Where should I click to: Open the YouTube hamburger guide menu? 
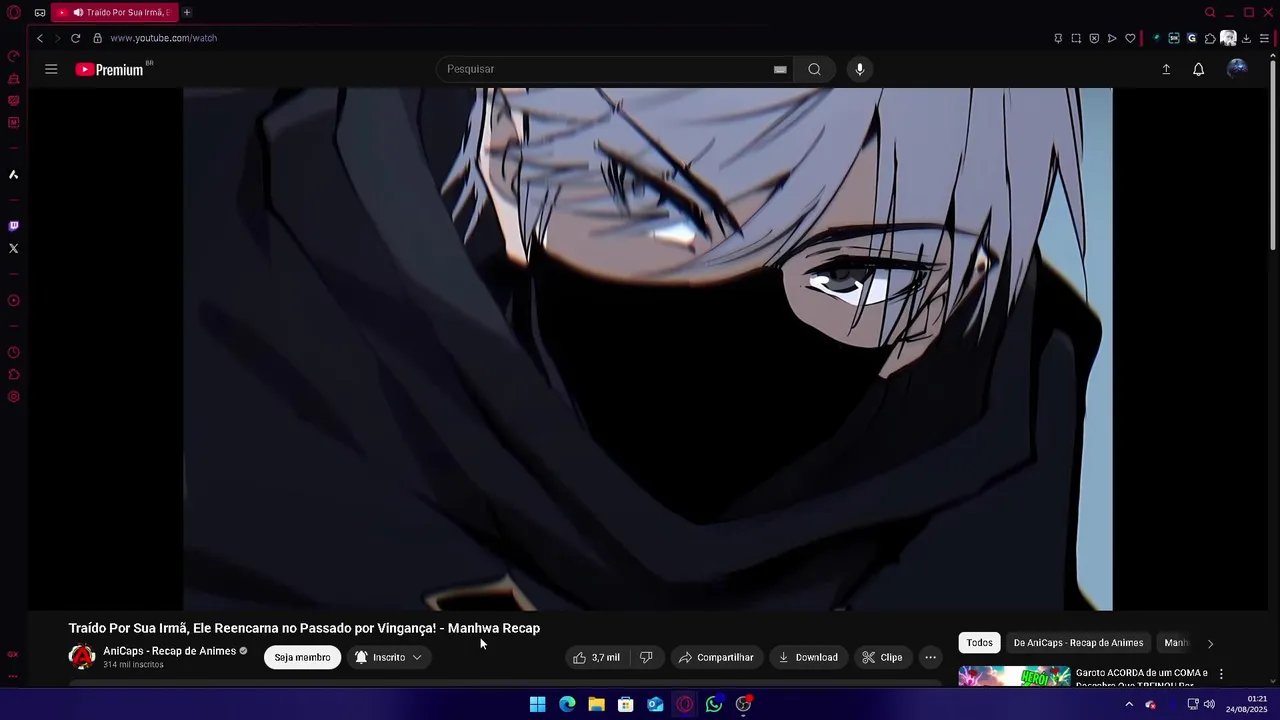click(51, 69)
